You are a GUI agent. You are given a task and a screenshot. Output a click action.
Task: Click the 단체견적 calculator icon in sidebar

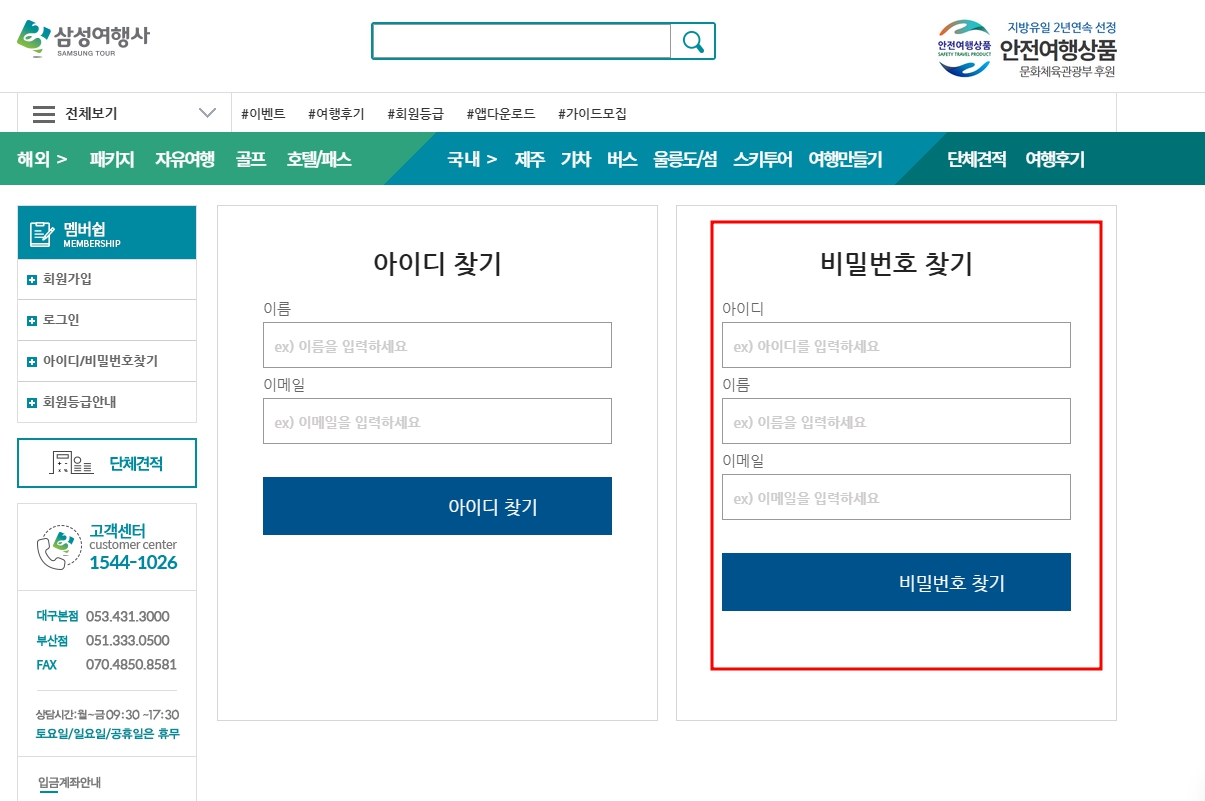[72, 463]
